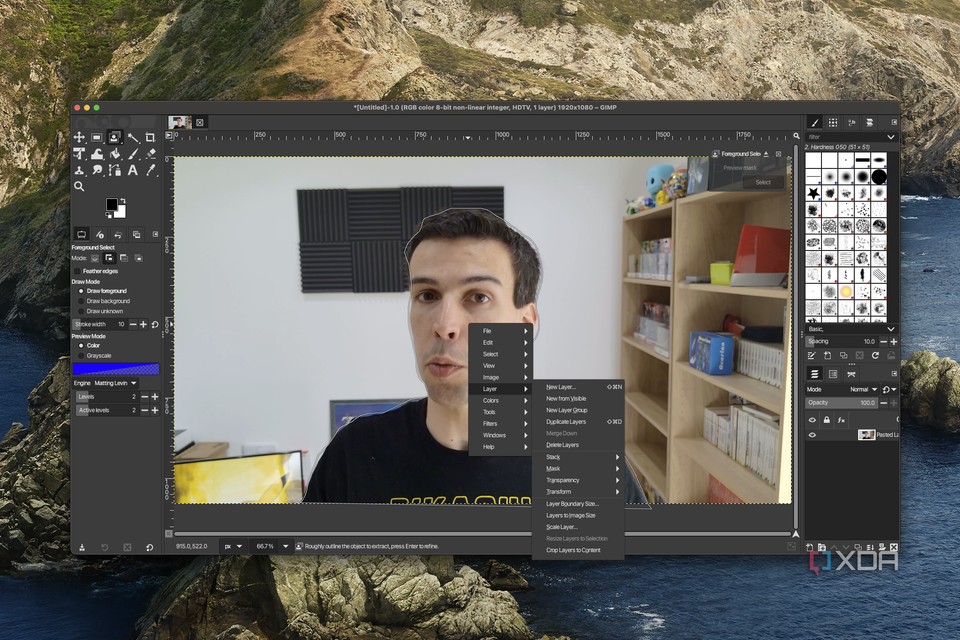Viewport: 960px width, 640px height.
Task: Select the Text tool
Action: [133, 170]
